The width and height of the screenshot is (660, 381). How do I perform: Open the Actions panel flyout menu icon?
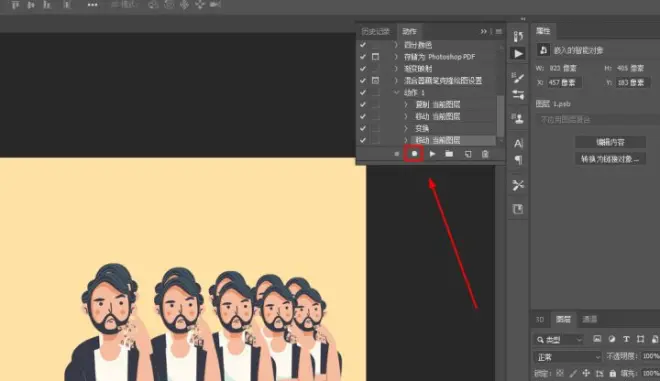tap(499, 32)
